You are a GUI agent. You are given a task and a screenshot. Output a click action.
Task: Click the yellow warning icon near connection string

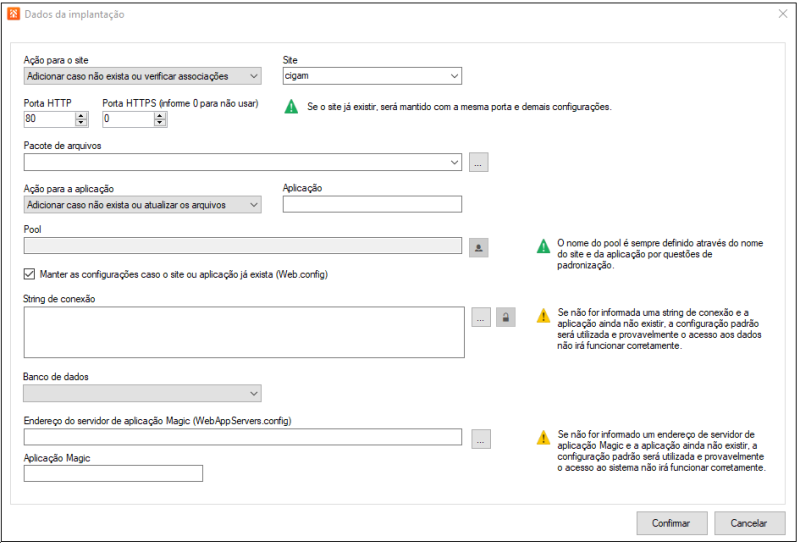(x=543, y=316)
